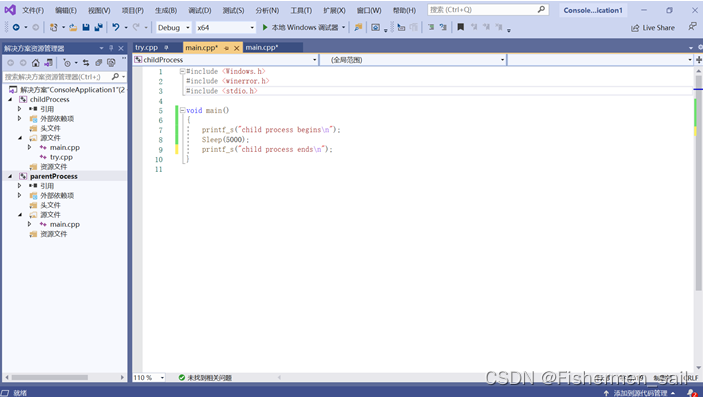Click the show all files icon
This screenshot has width=703, height=397.
pyautogui.click(x=111, y=63)
